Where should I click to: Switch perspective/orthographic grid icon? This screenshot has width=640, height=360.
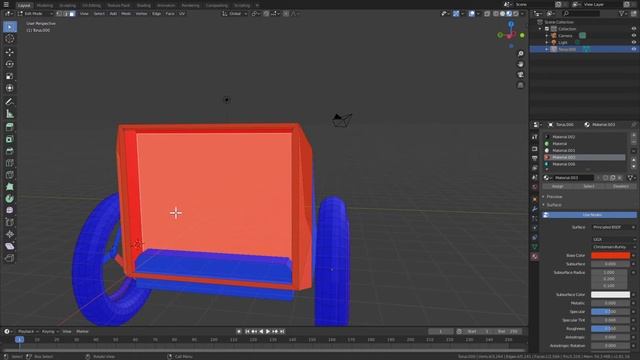(x=520, y=85)
